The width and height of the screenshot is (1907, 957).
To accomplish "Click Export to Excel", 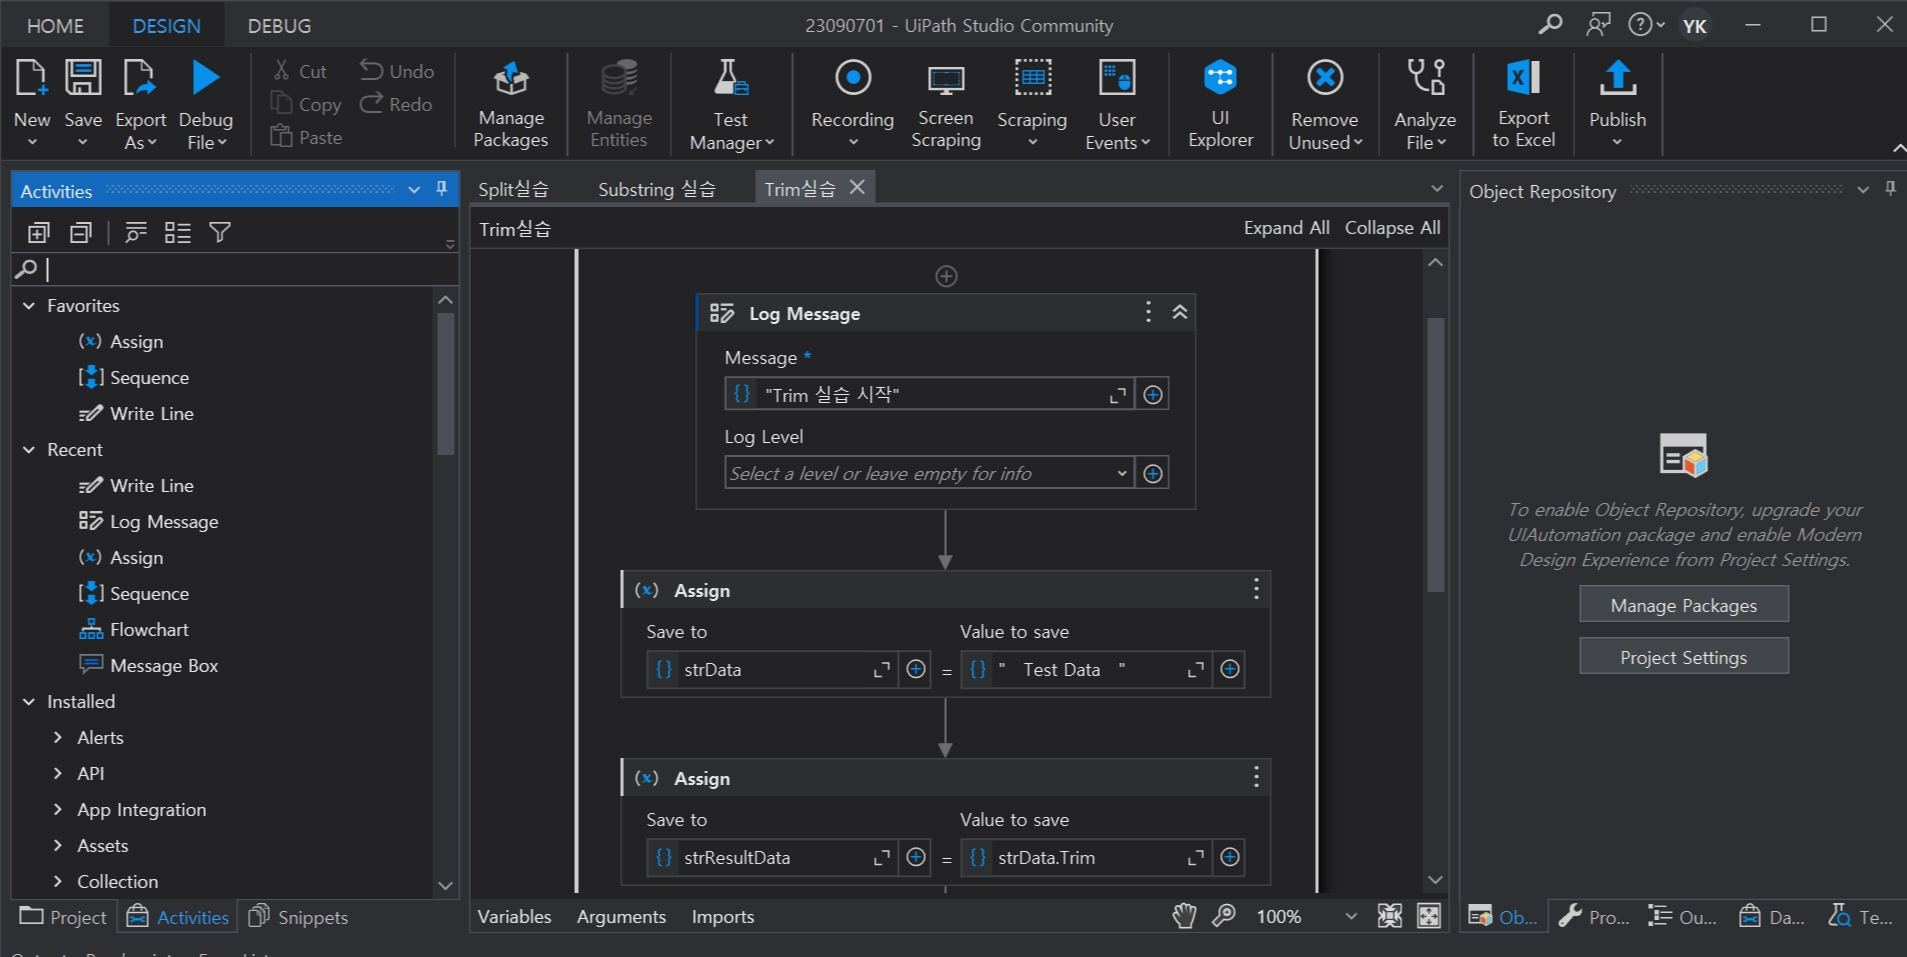I will 1523,104.
